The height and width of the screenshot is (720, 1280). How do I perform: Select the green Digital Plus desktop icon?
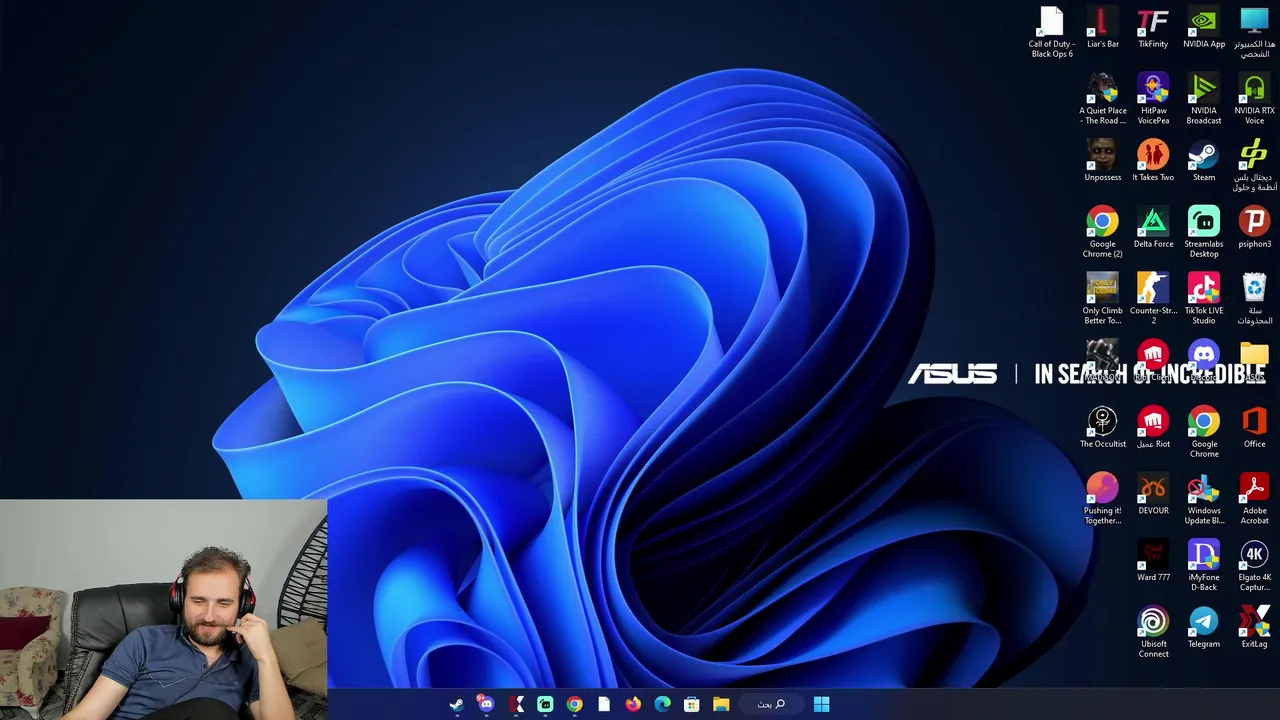coord(1254,165)
